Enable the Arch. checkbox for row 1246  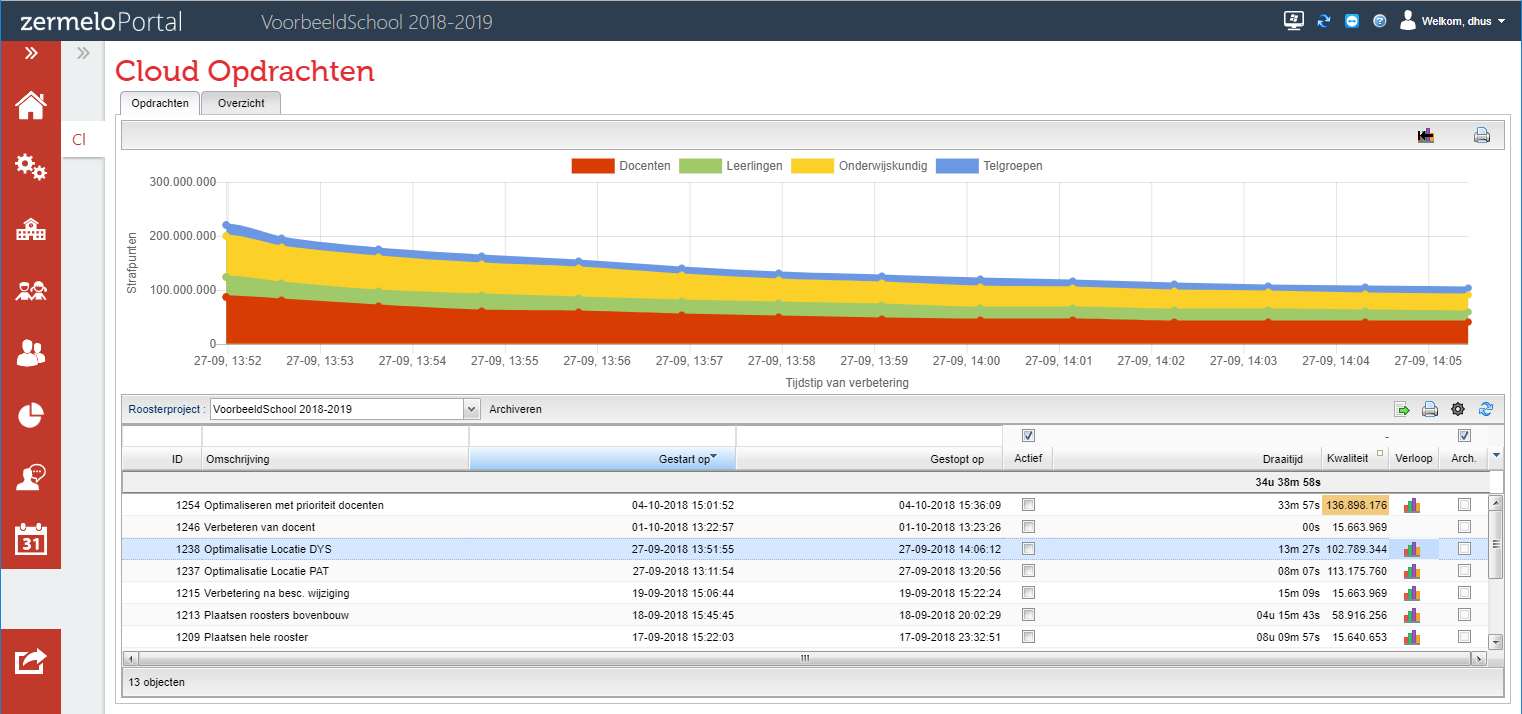pos(1464,526)
